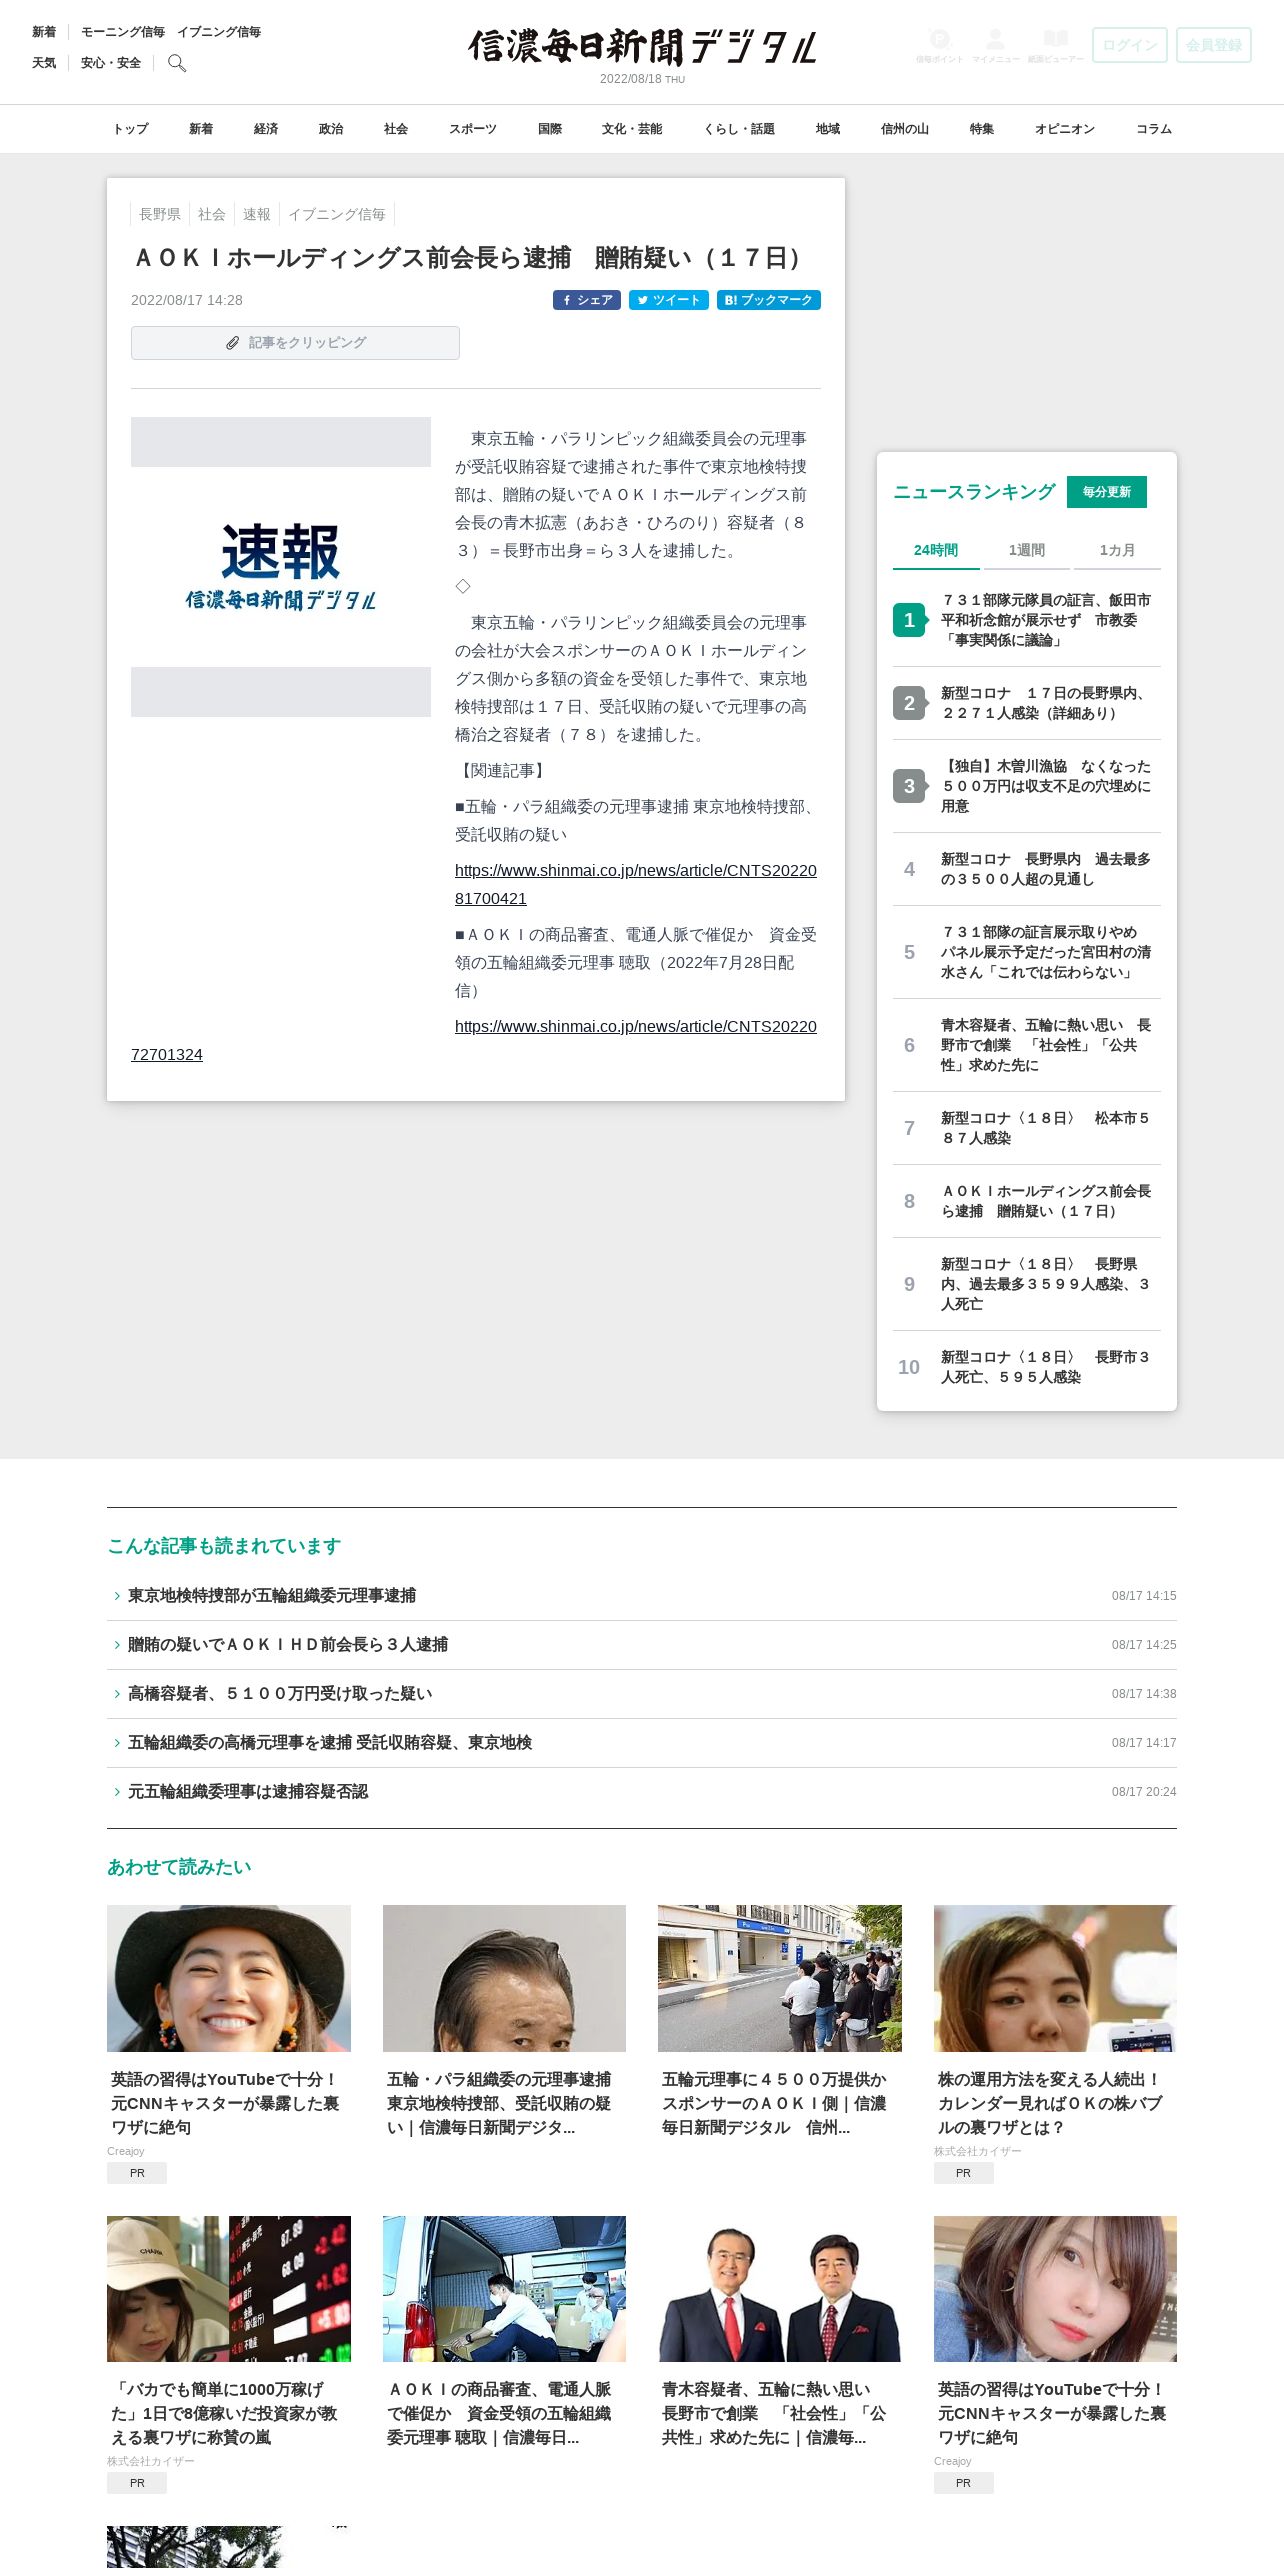Screen dimensions: 1284x2568
Task: Click article timestamp 2022/08/17 14:28
Action: click(187, 300)
